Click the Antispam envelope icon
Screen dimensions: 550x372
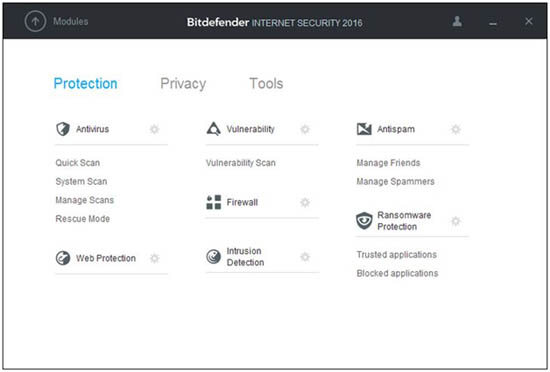click(364, 129)
